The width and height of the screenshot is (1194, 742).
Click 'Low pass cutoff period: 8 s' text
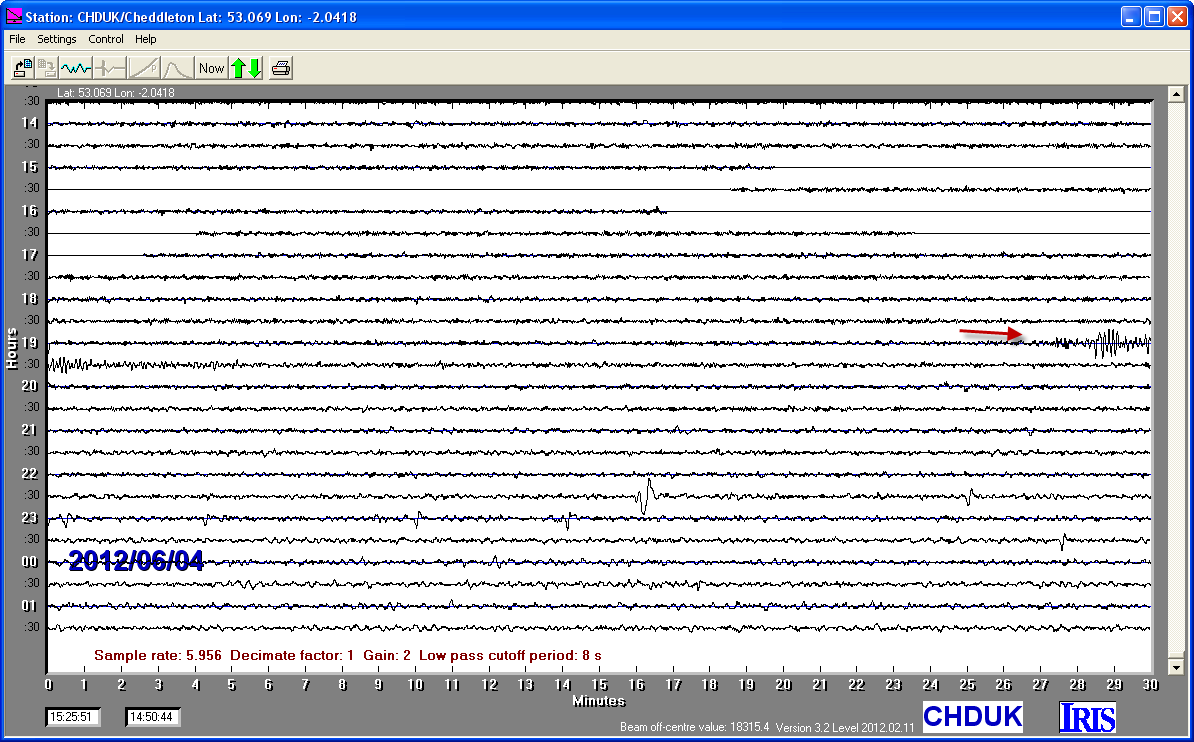[x=510, y=655]
